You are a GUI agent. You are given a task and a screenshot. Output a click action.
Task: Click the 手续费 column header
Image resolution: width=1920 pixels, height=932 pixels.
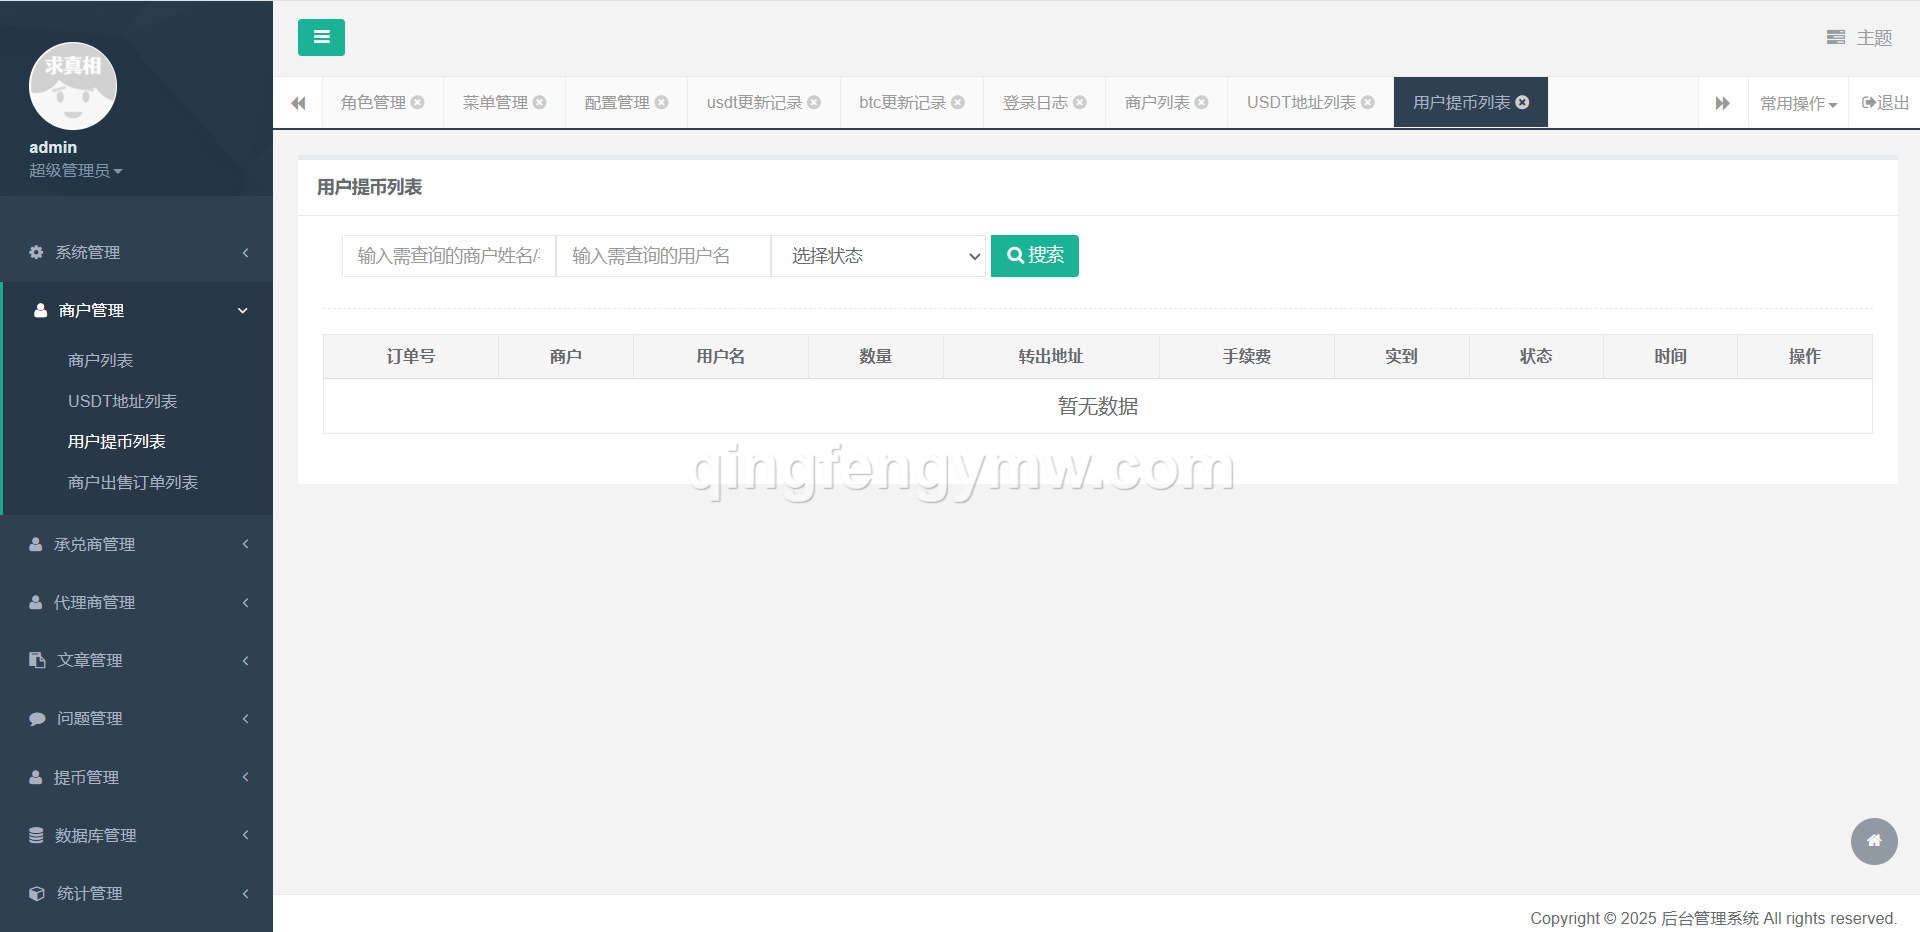coord(1247,356)
